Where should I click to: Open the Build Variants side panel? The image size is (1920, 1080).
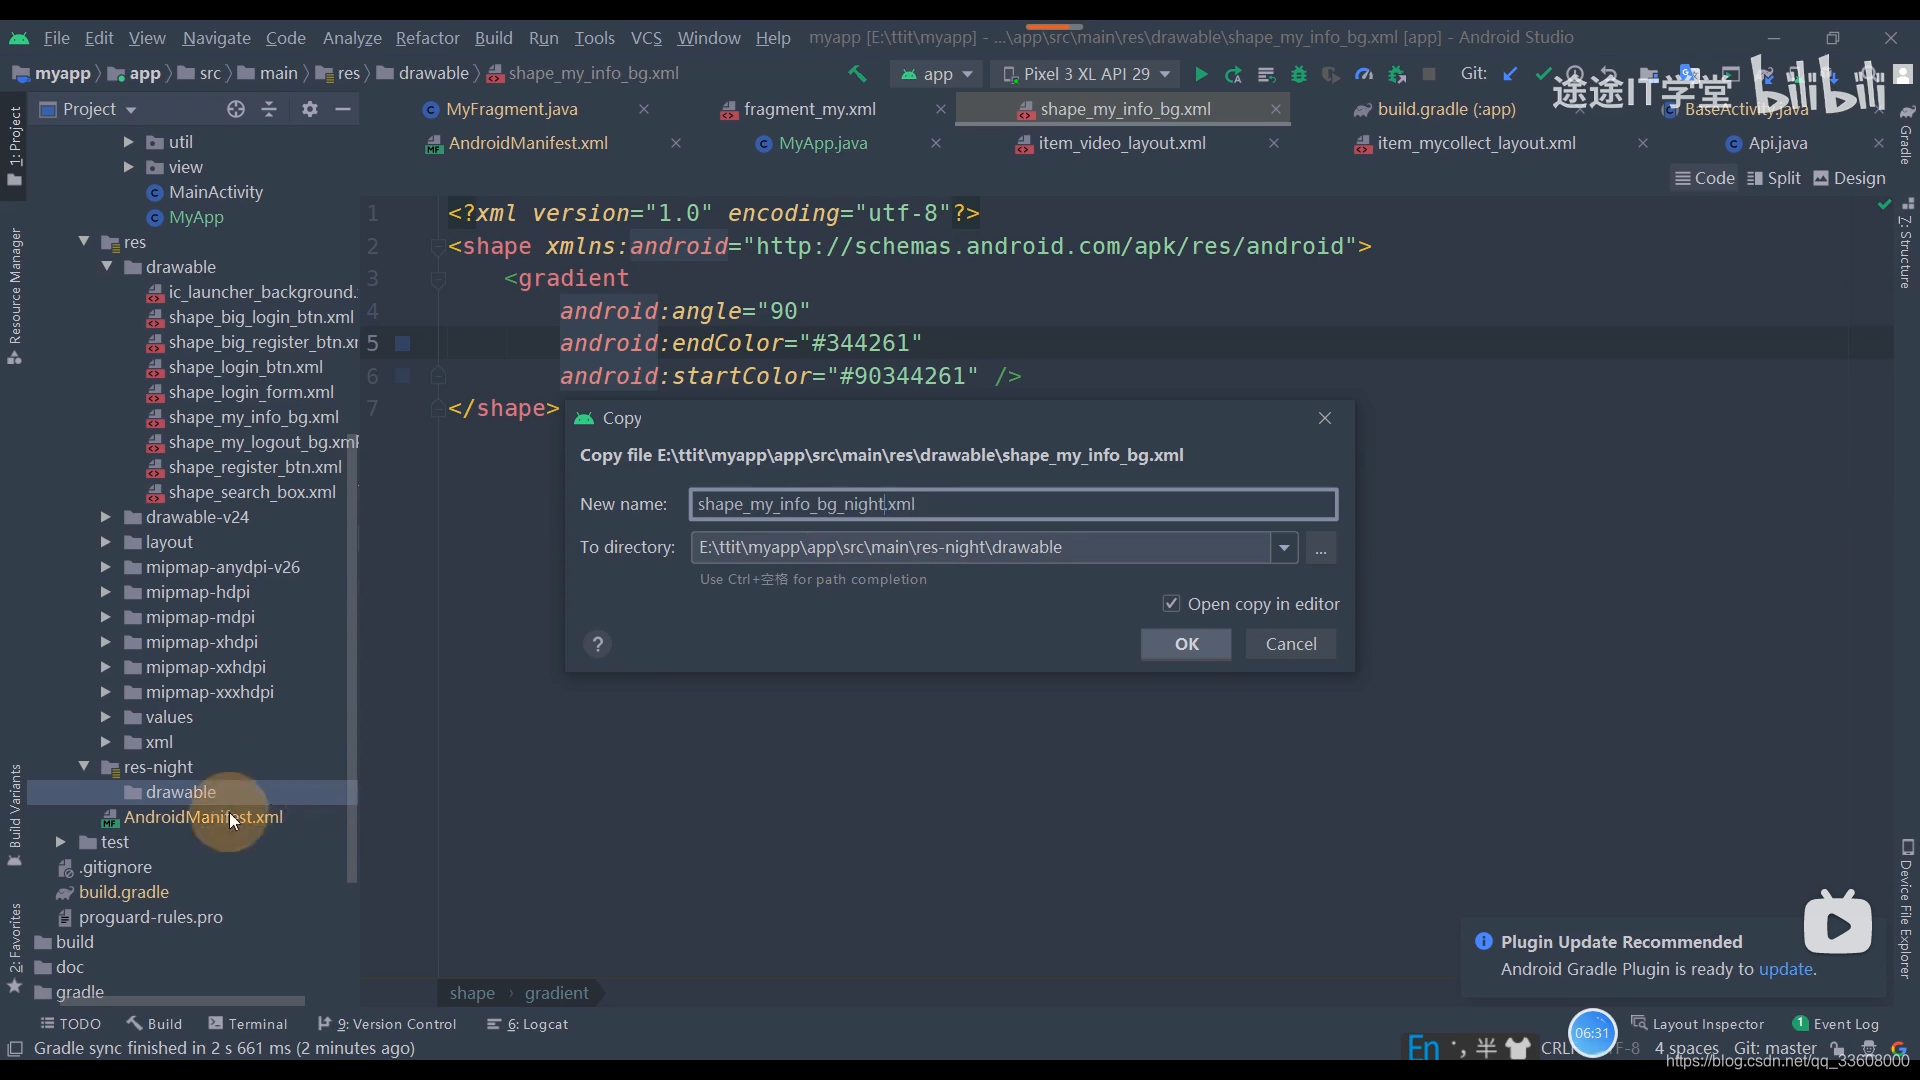[14, 815]
